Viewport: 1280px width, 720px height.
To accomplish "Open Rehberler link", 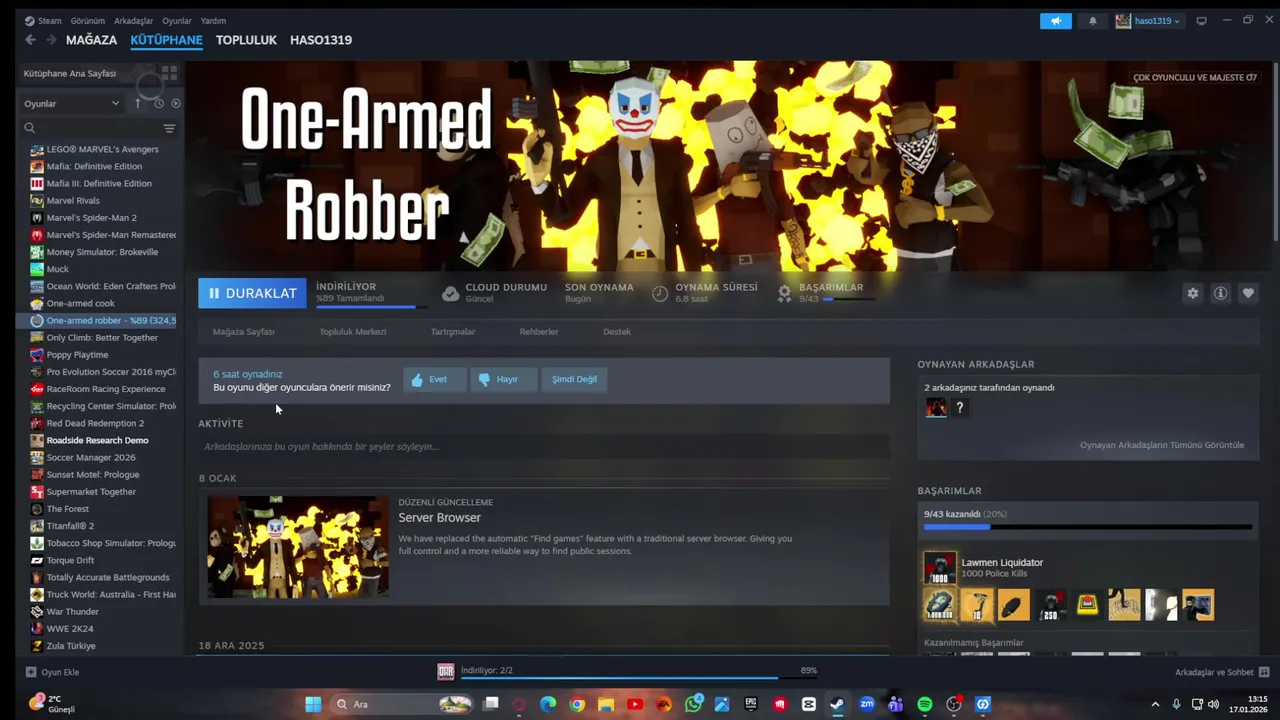I will pos(539,331).
